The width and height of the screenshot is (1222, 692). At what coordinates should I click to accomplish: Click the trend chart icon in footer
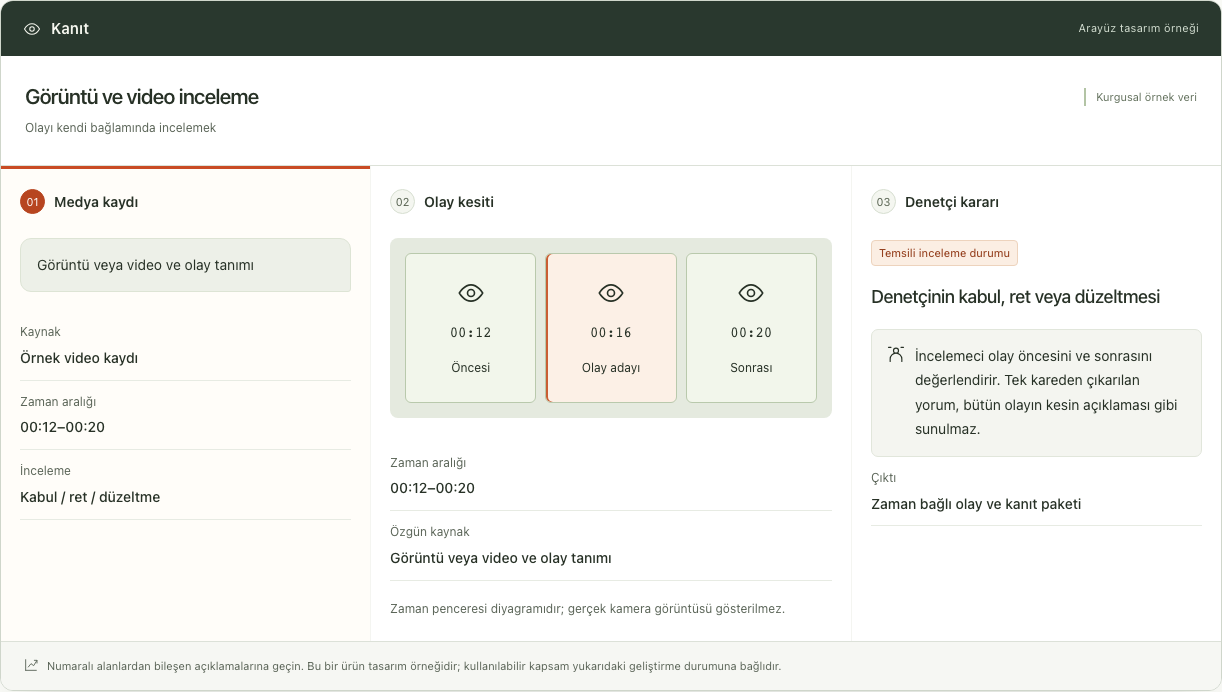click(32, 665)
